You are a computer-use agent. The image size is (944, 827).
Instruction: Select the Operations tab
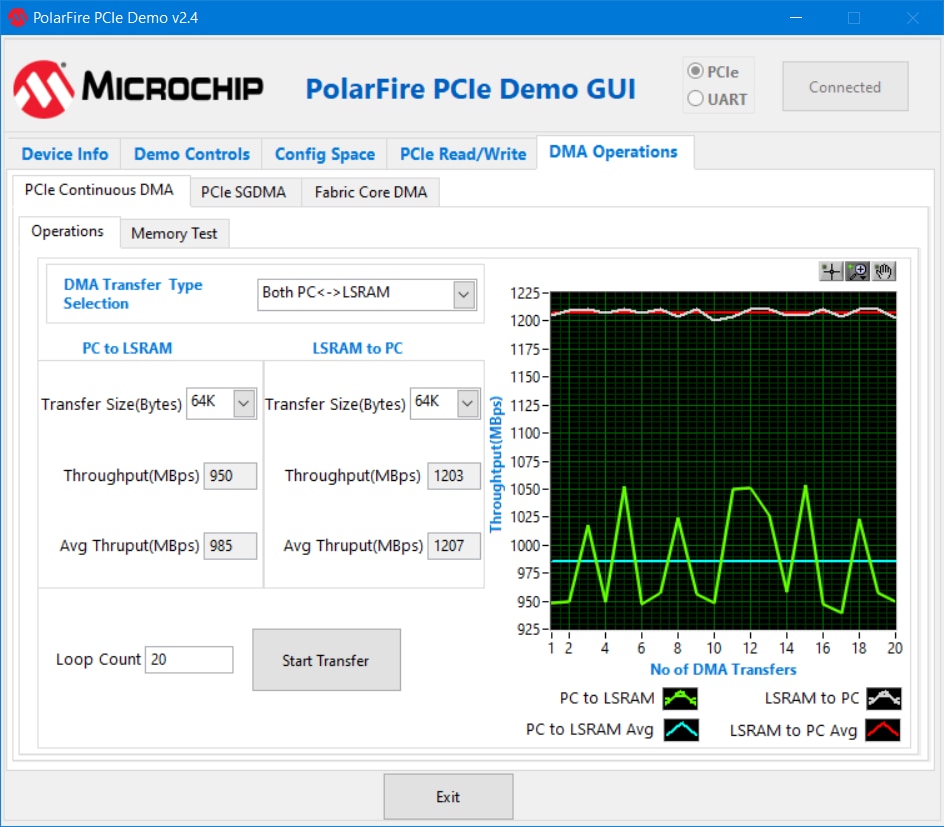coord(67,232)
